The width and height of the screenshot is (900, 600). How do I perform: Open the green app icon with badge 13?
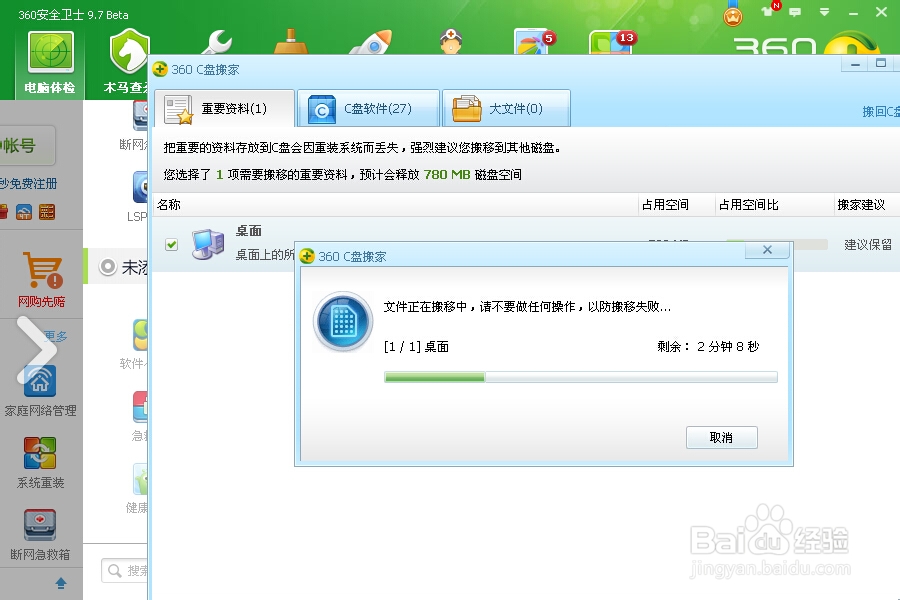613,41
